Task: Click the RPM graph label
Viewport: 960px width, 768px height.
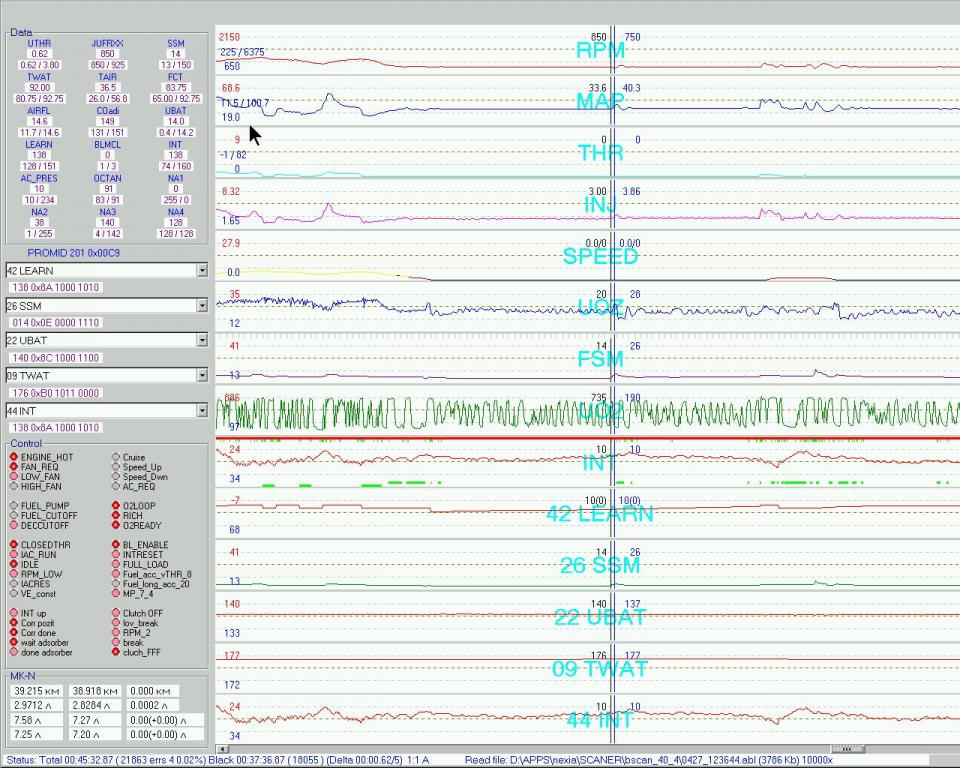Action: tap(600, 50)
